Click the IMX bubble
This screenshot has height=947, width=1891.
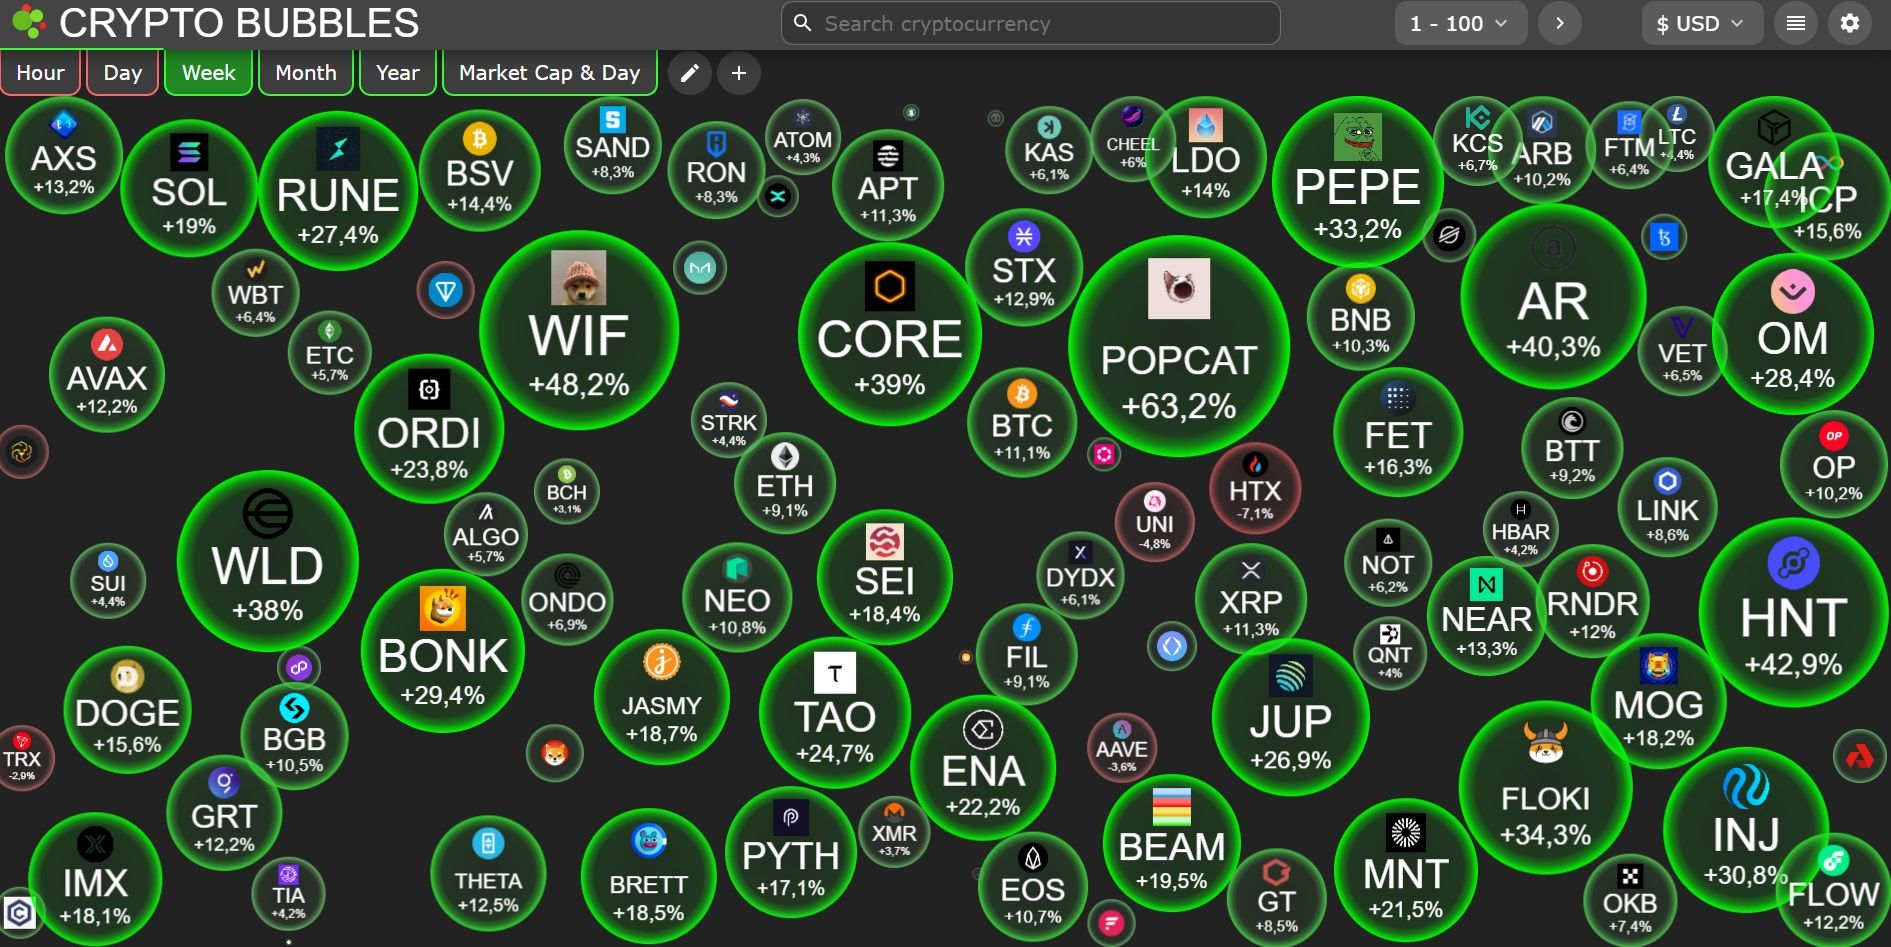tap(95, 879)
